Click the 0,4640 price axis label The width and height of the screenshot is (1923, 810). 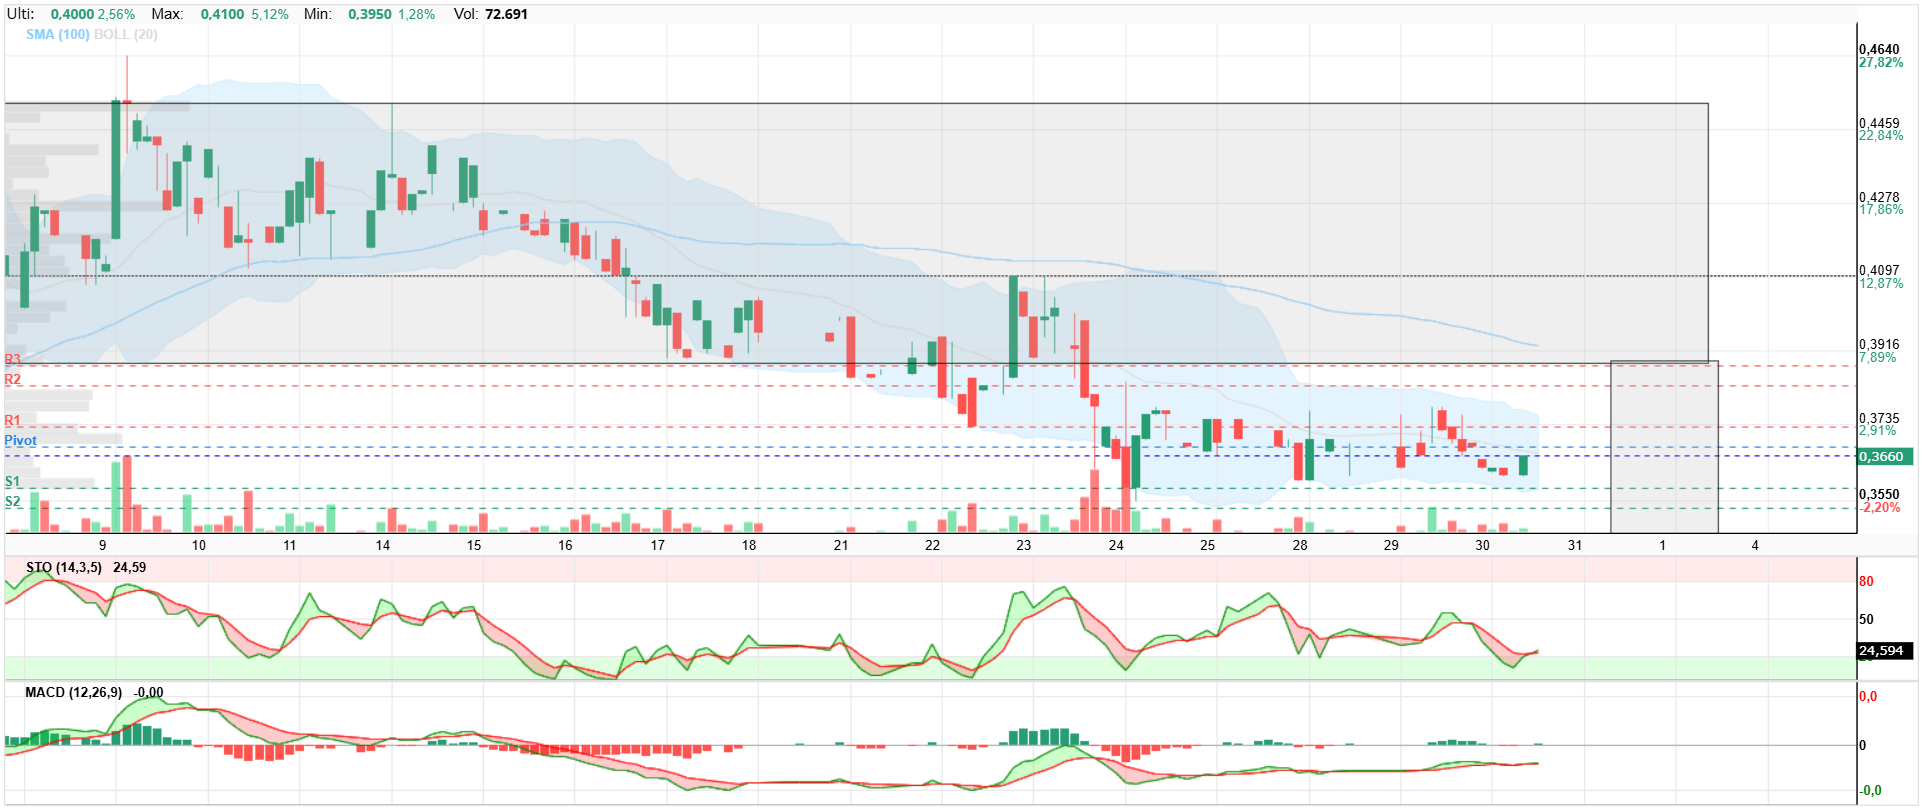tap(1879, 49)
